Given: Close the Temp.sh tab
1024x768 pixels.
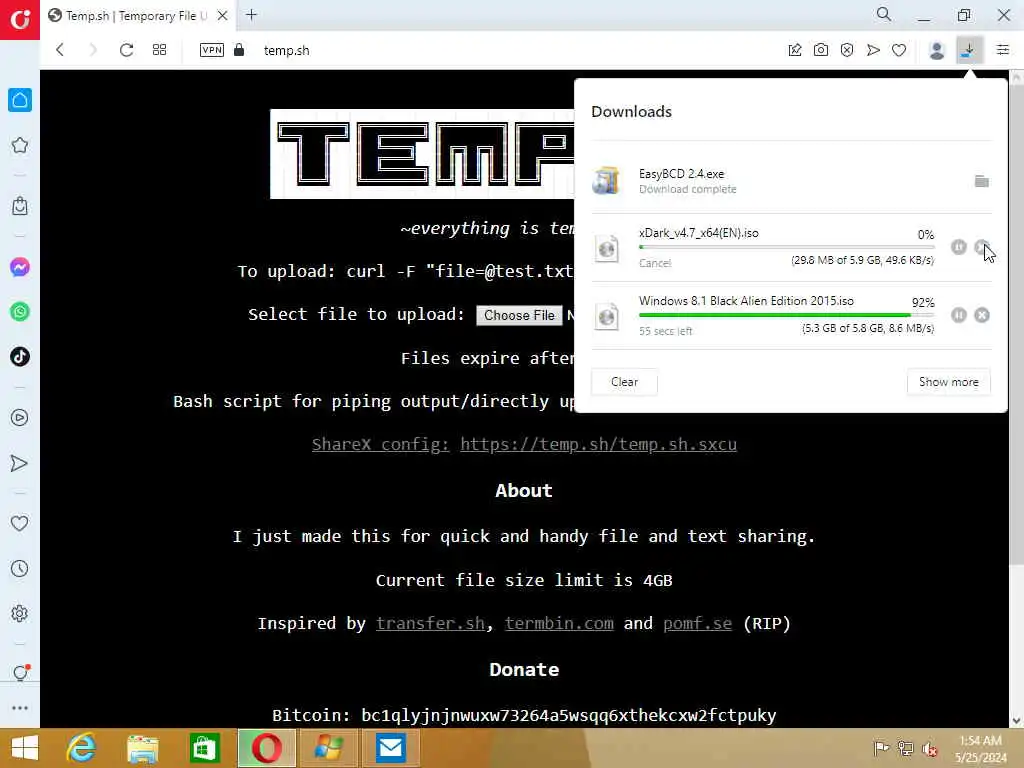Looking at the screenshot, I should [x=223, y=16].
